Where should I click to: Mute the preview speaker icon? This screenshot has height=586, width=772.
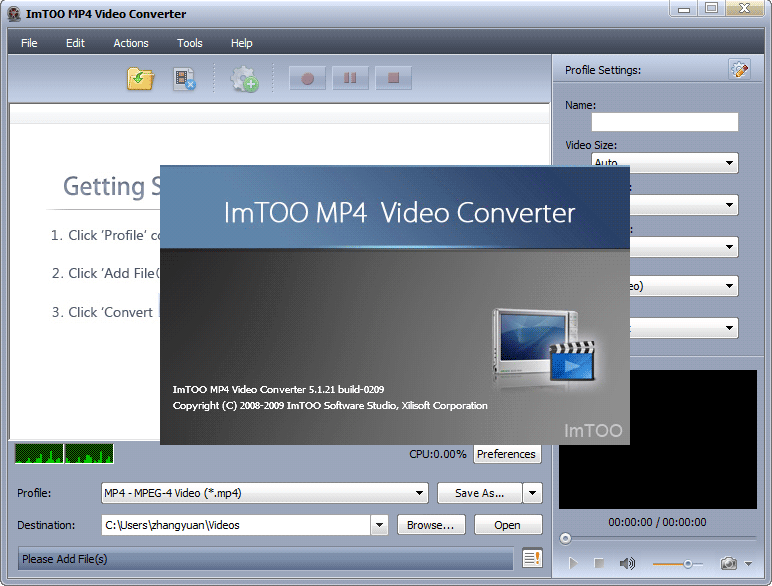(x=627, y=563)
